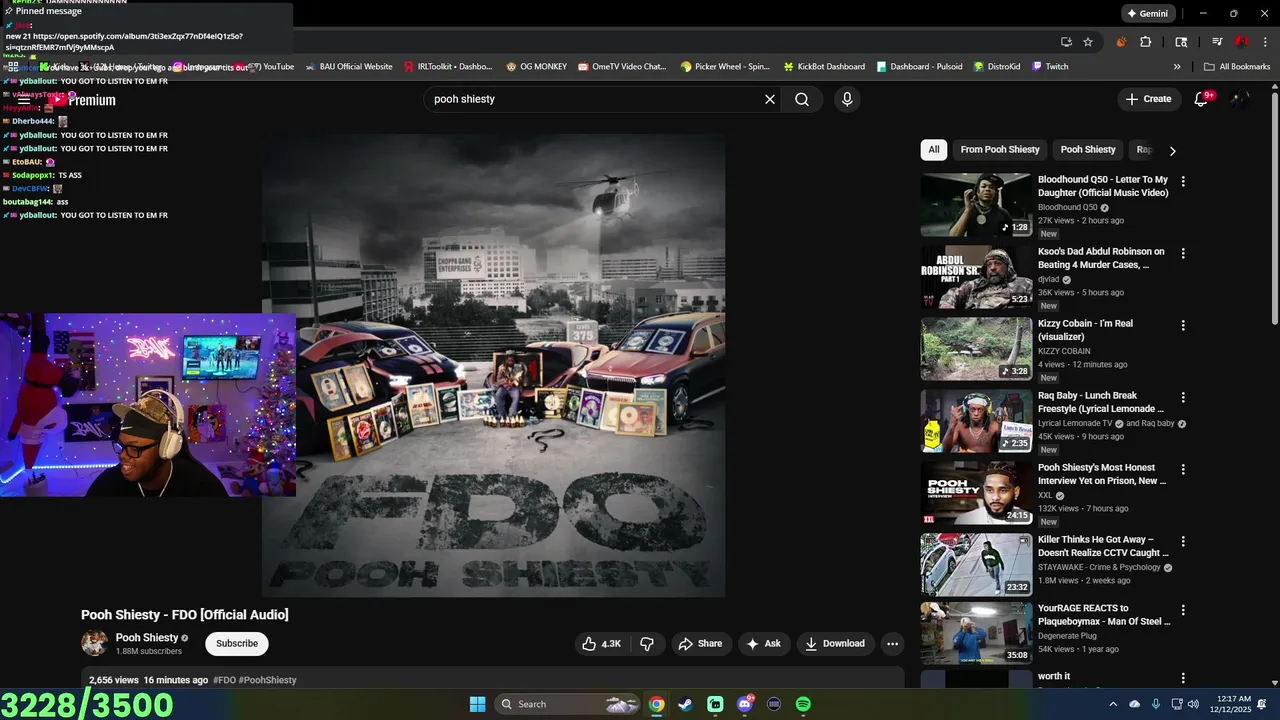Open options for Raq Baby Lunch Break video
This screenshot has width=1280, height=720.
[x=1183, y=398]
